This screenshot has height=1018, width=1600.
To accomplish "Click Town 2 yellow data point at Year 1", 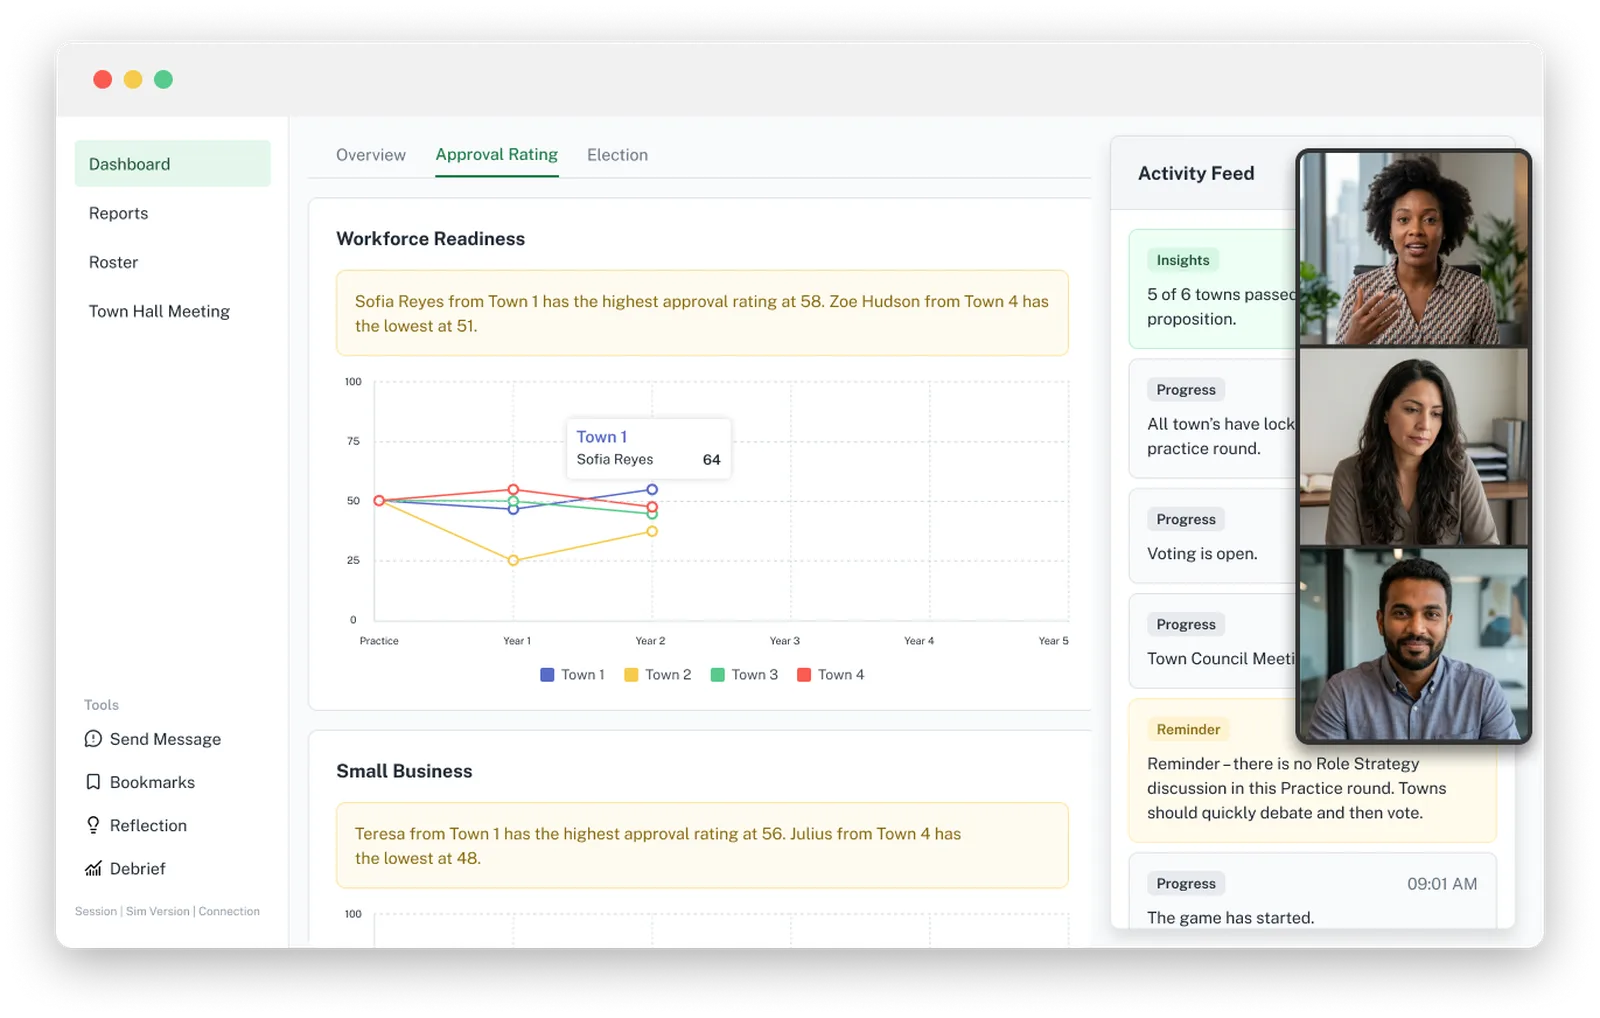I will (513, 560).
